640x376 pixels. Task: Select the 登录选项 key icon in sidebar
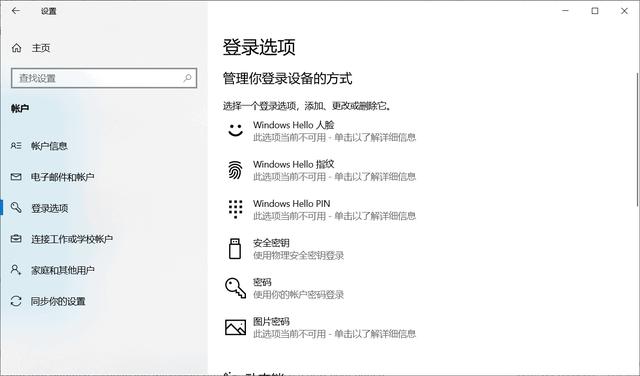[16, 207]
